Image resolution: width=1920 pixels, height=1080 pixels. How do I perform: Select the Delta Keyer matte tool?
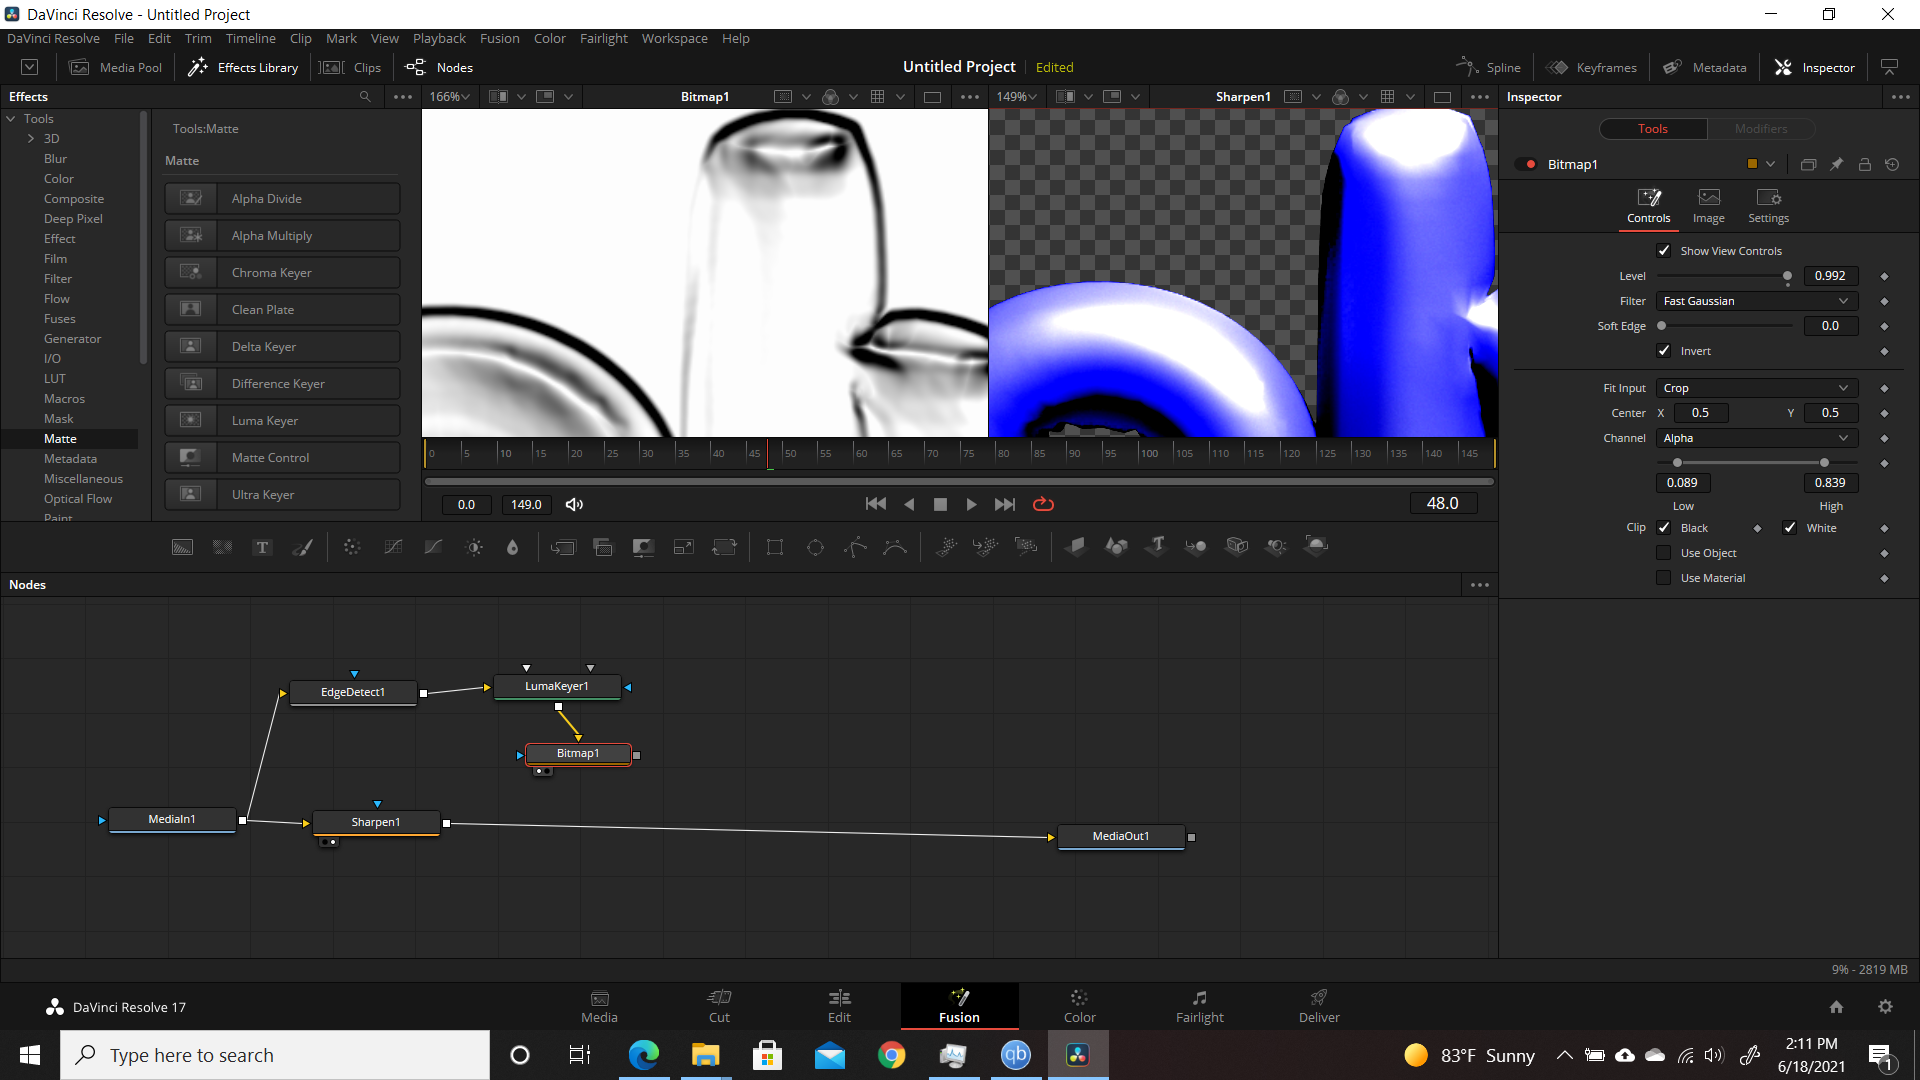pos(282,347)
